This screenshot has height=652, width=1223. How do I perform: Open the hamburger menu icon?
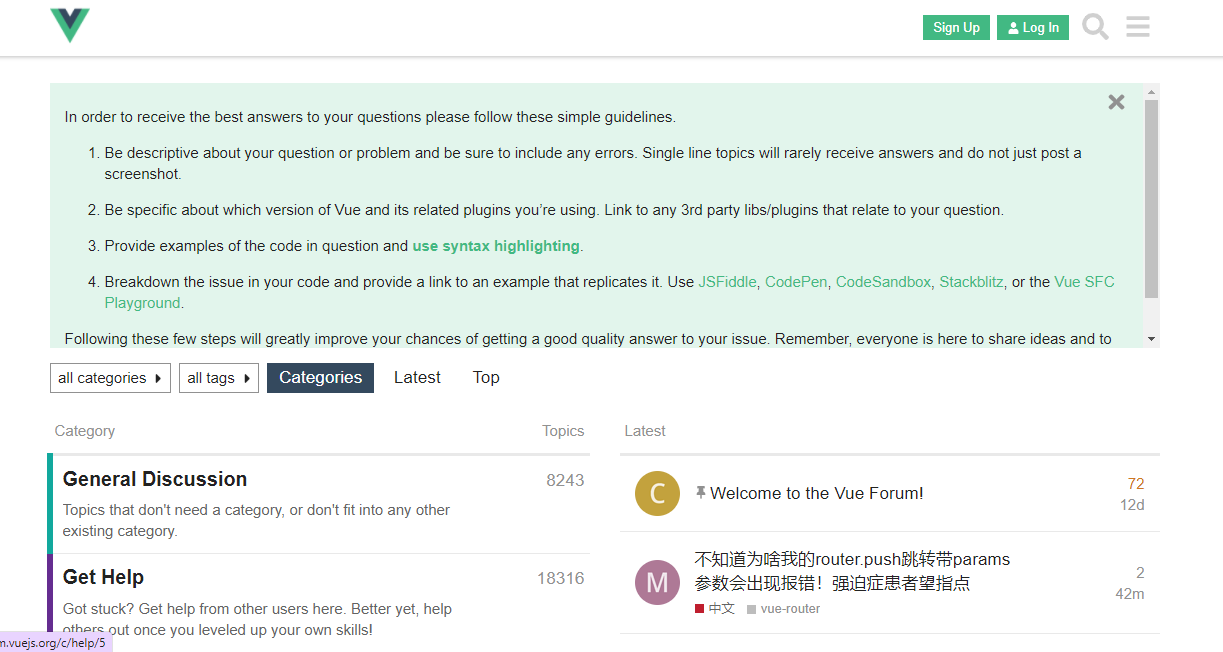(1138, 27)
